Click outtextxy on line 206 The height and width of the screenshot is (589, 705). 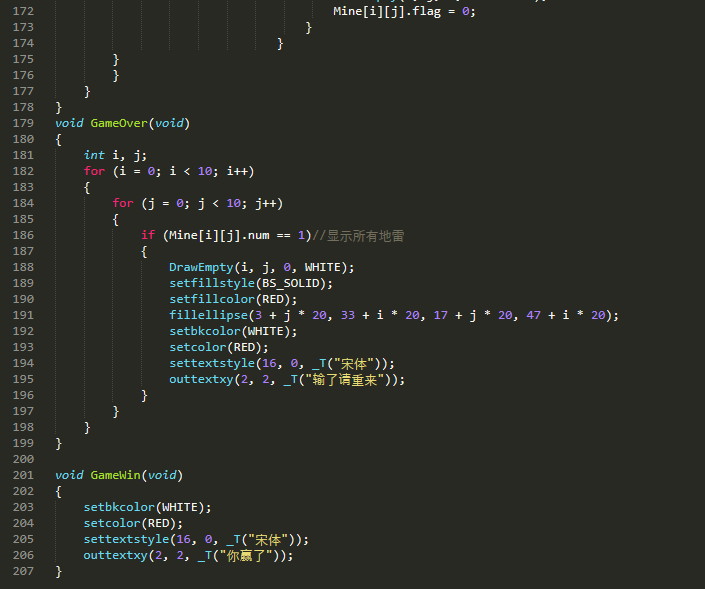coord(116,555)
